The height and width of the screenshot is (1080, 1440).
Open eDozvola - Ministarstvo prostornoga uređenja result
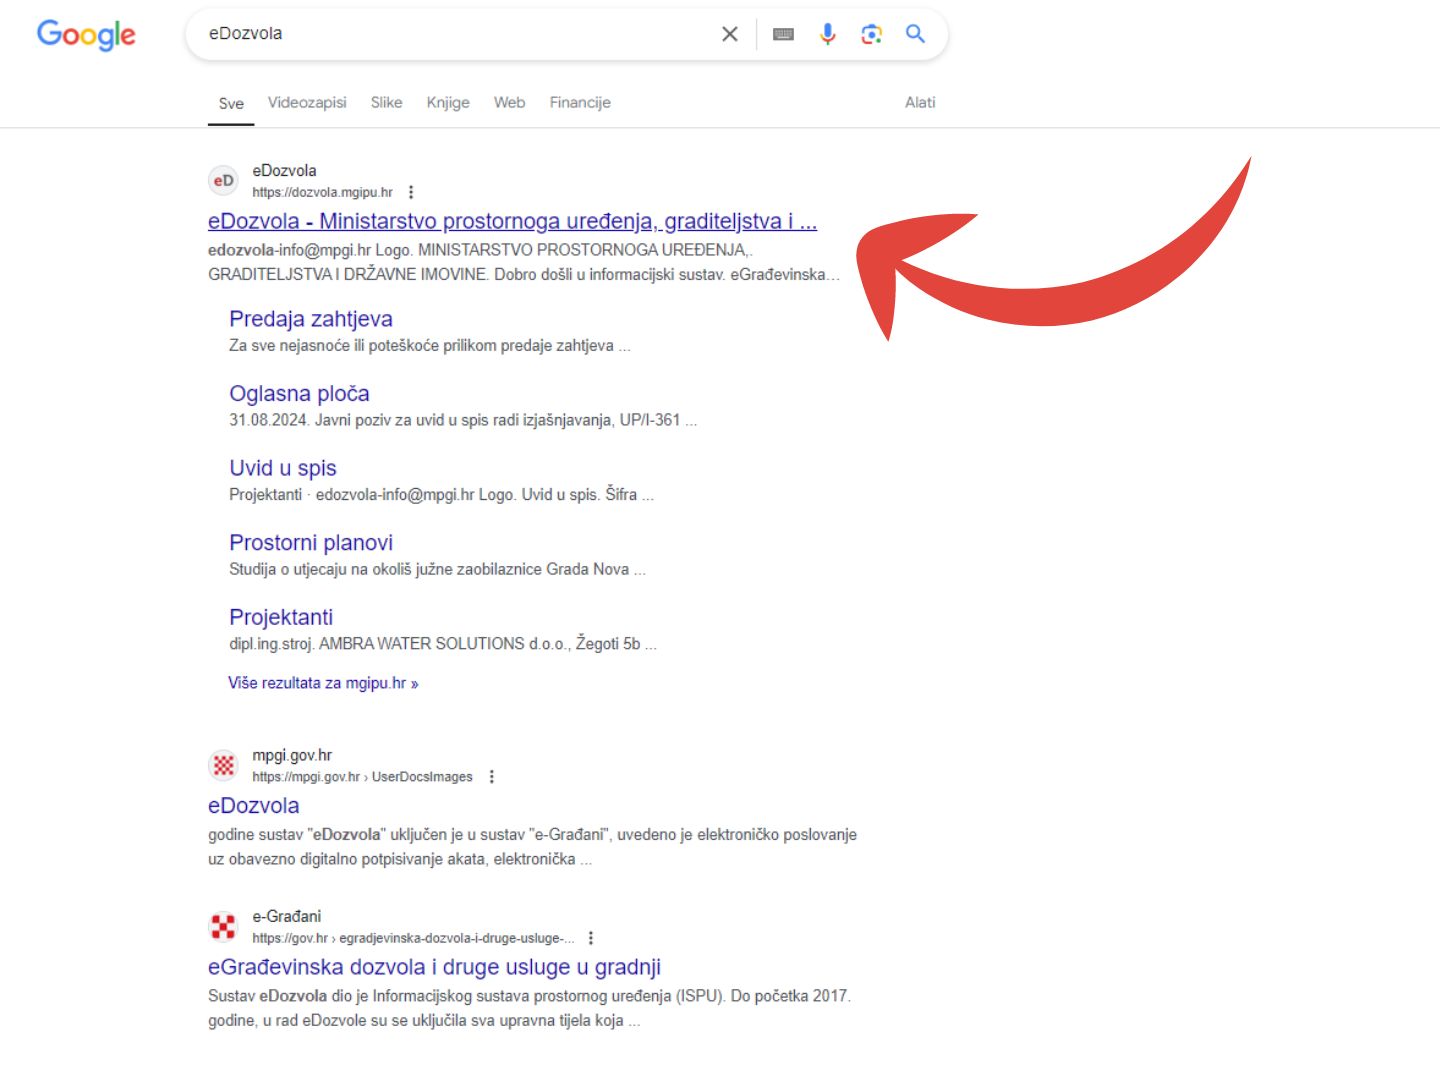(x=512, y=221)
